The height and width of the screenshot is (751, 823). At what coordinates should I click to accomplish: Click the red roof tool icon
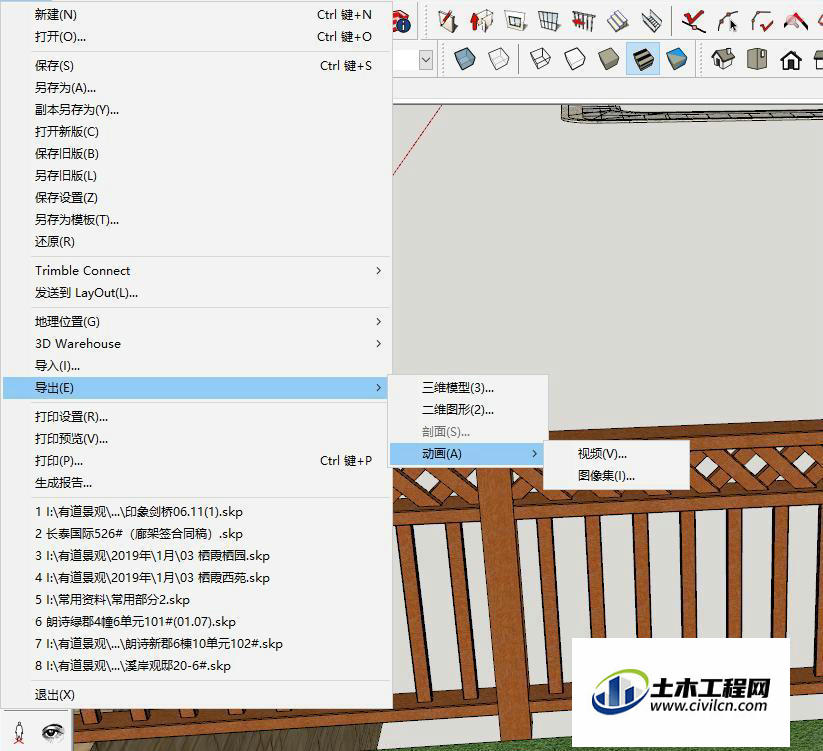tap(796, 21)
